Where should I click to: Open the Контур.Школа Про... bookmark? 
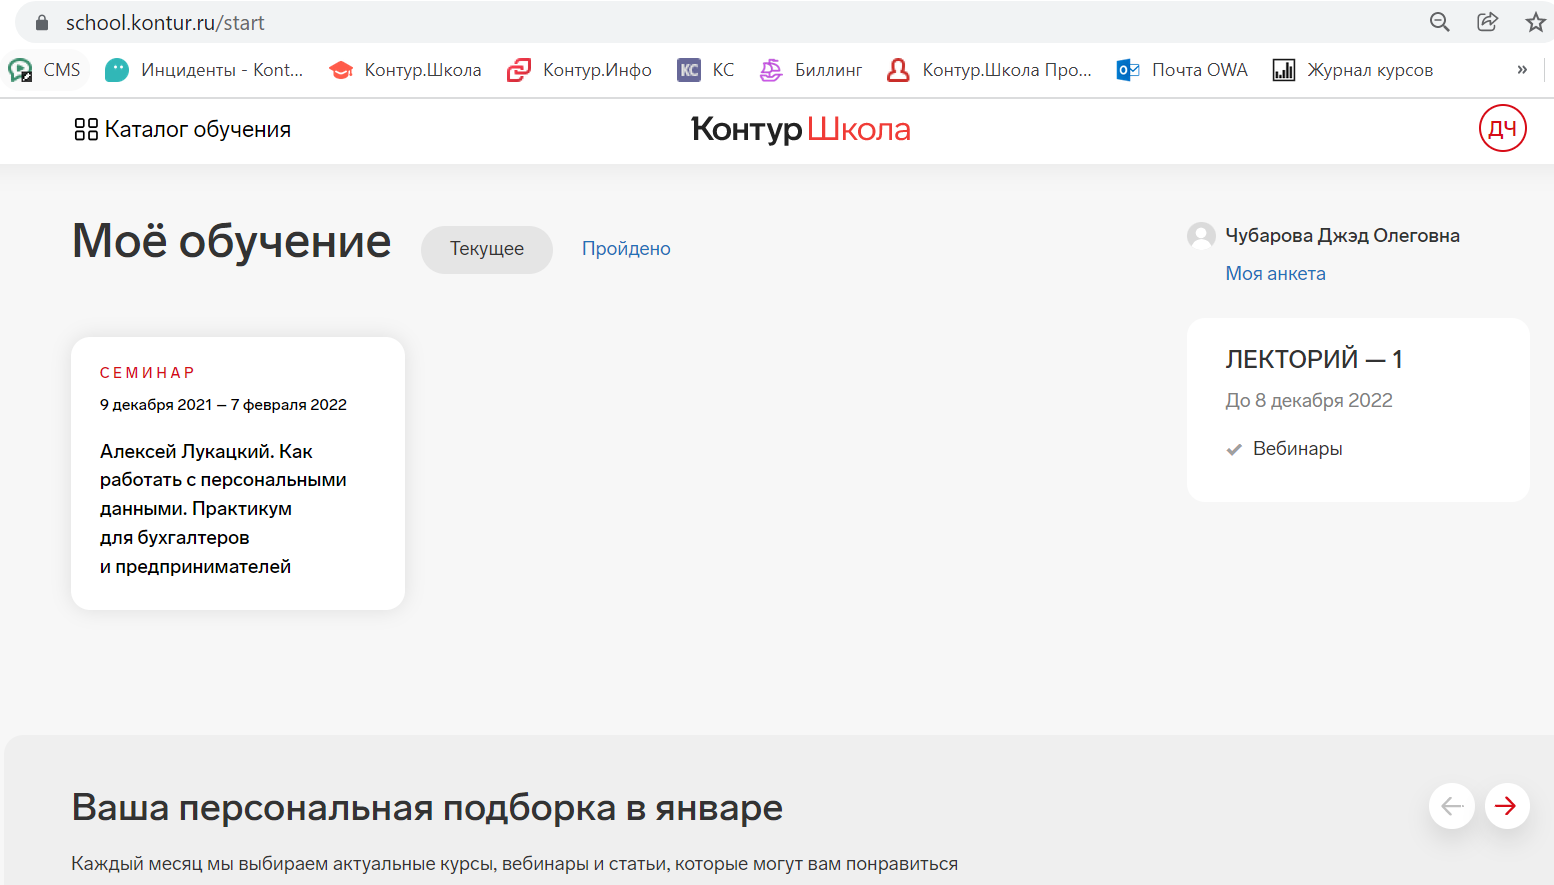(x=990, y=70)
